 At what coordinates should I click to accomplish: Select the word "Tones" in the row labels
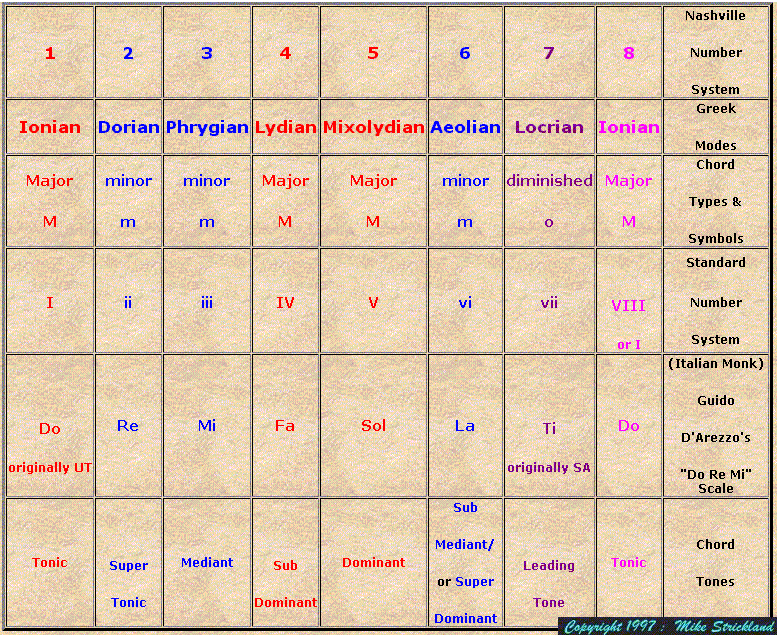click(x=716, y=581)
